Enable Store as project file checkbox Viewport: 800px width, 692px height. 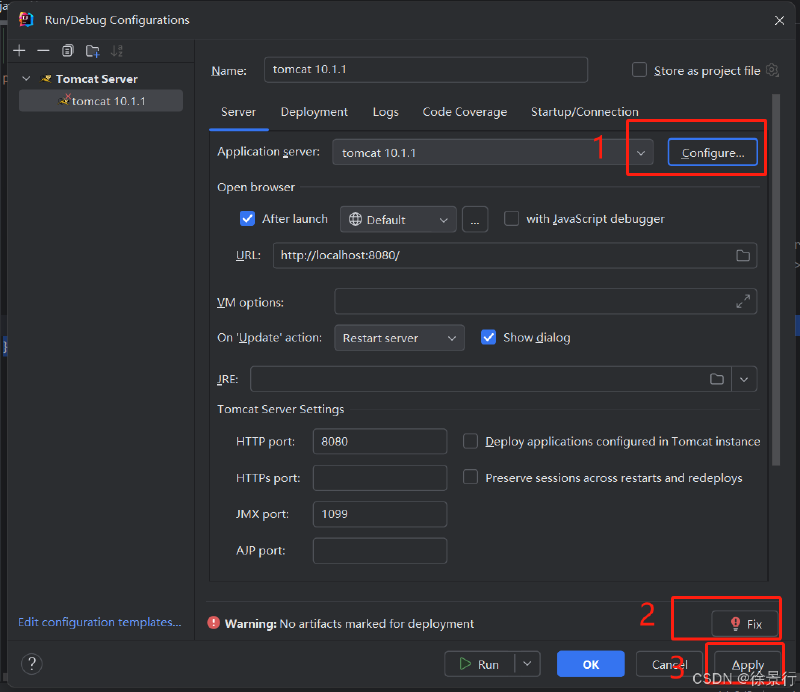[x=639, y=69]
